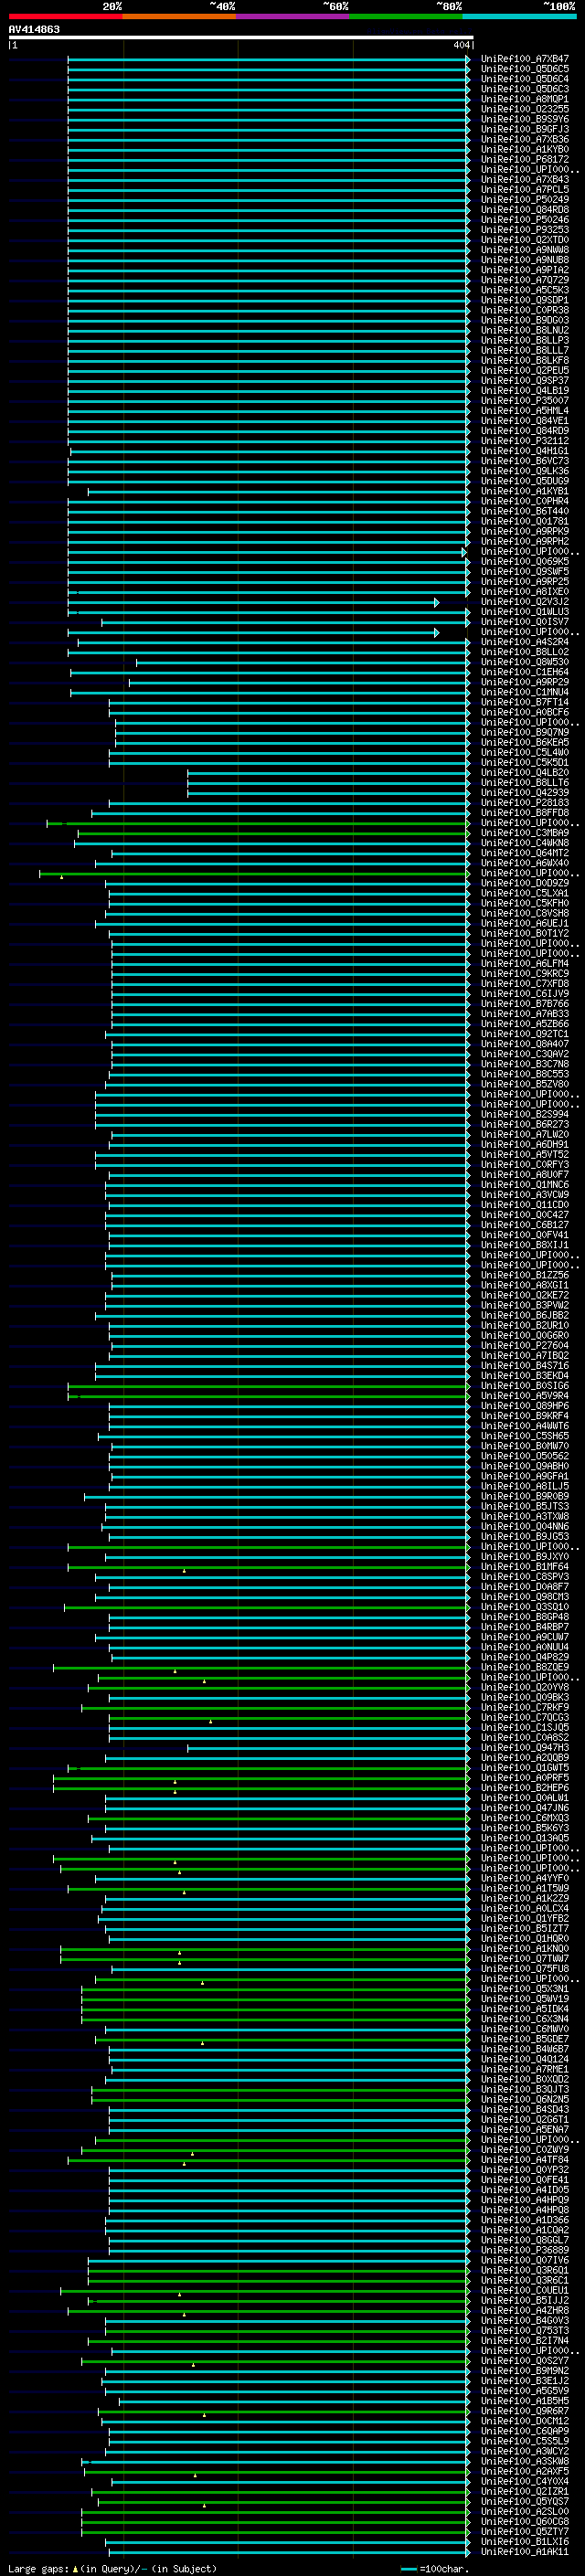Open the UniRef100_C0PHR4 hit
The width and height of the screenshot is (585, 2576).
(x=525, y=501)
